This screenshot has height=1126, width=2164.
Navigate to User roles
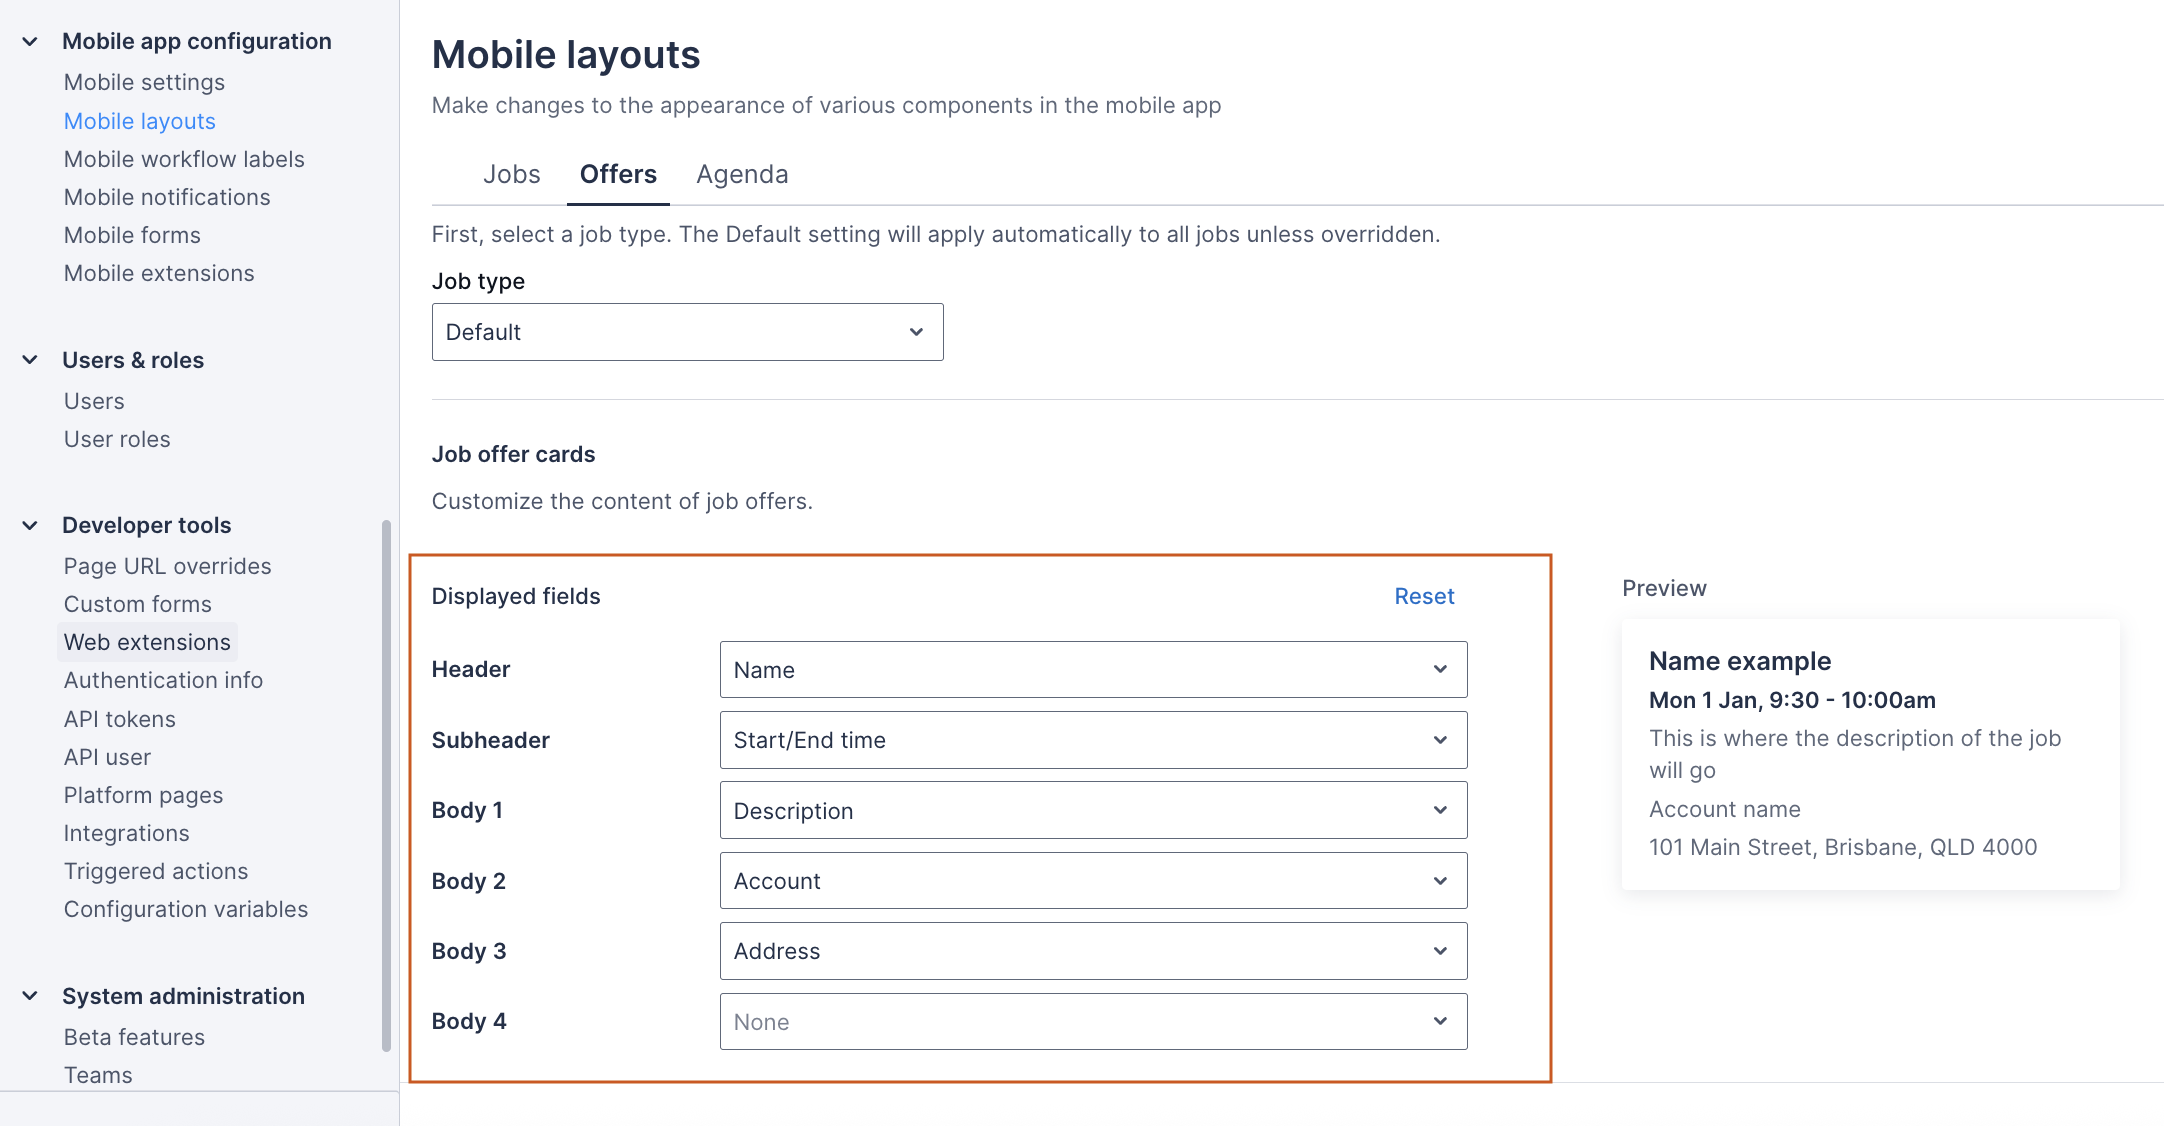[x=117, y=439]
